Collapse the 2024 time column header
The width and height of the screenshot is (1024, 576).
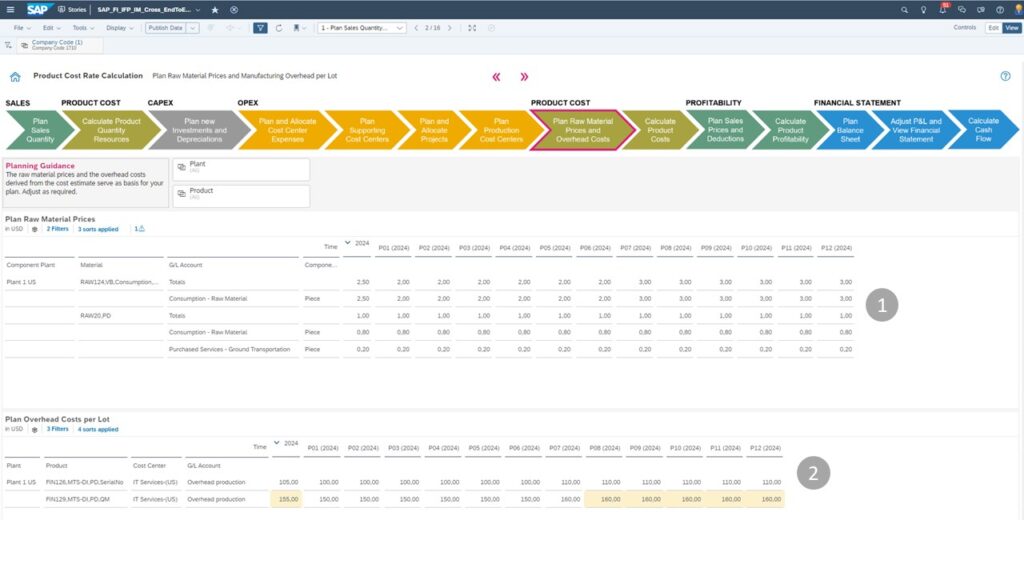point(347,242)
